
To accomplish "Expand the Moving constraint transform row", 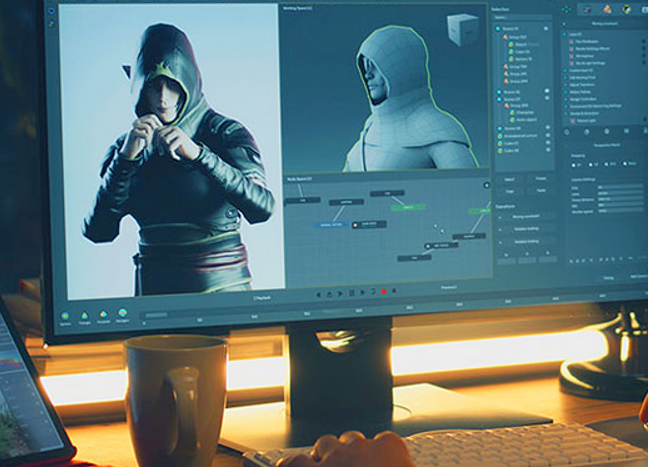I will 501,215.
